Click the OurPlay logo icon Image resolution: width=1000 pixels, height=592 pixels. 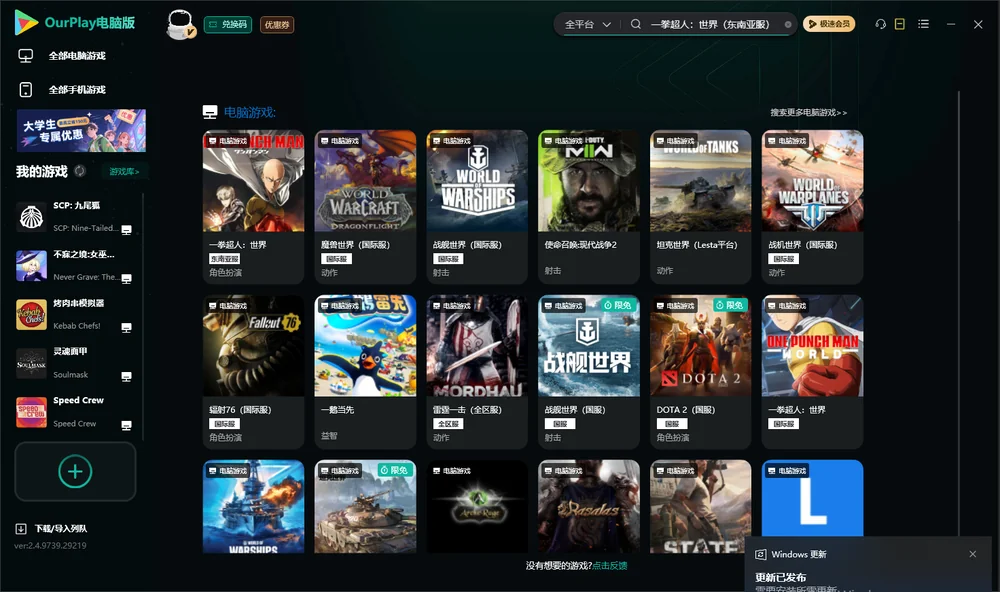(26, 22)
